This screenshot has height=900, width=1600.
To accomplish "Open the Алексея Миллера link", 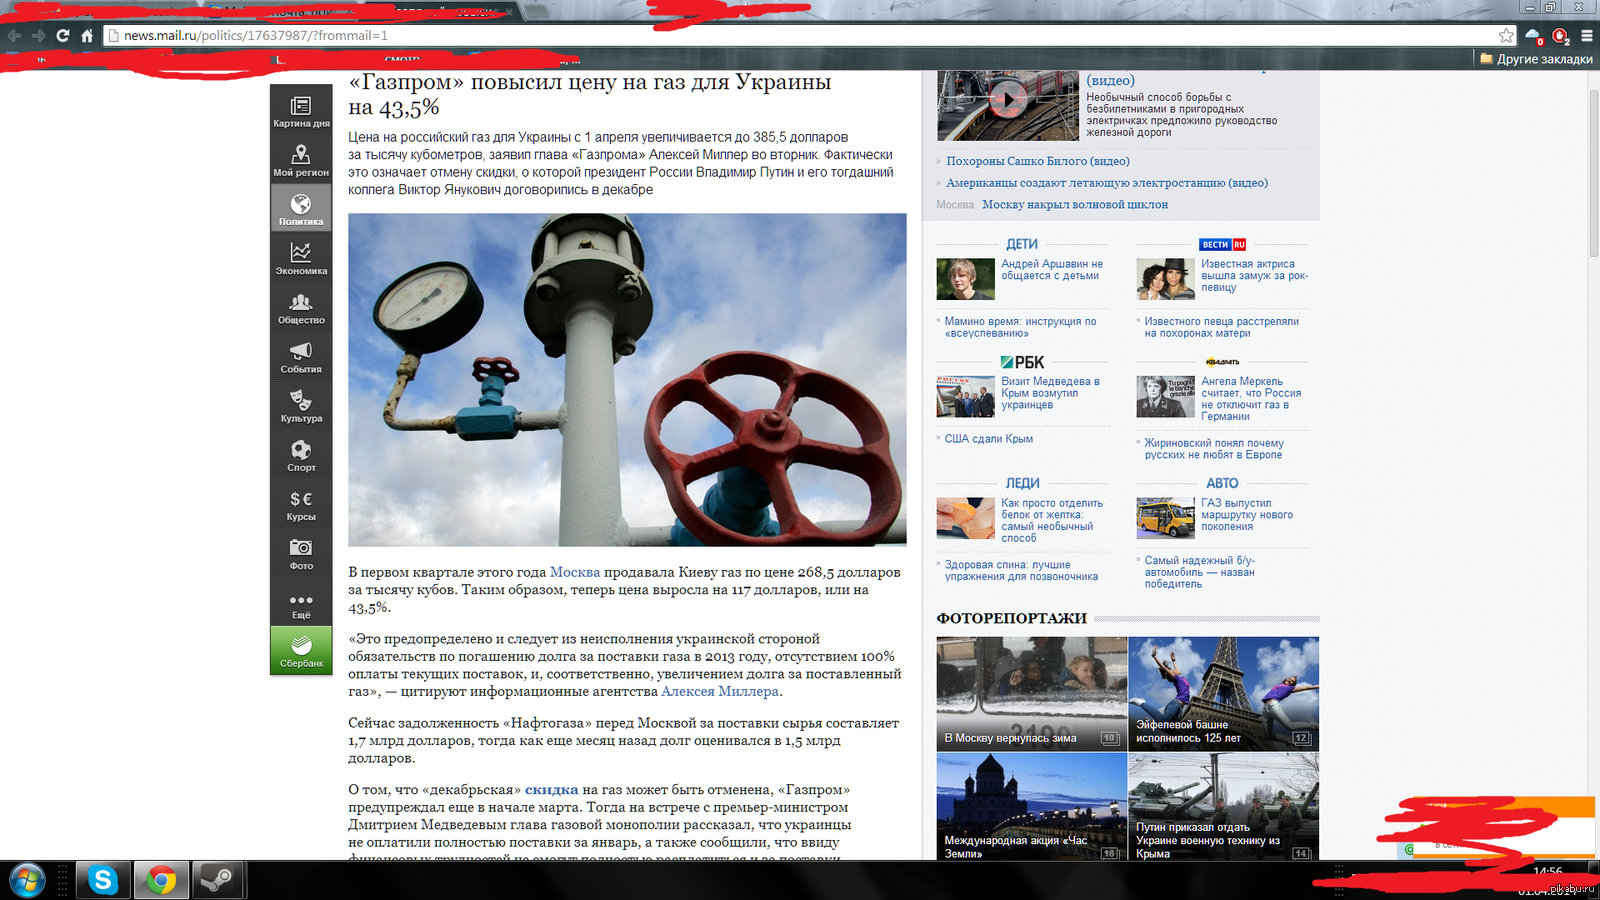I will click(720, 691).
